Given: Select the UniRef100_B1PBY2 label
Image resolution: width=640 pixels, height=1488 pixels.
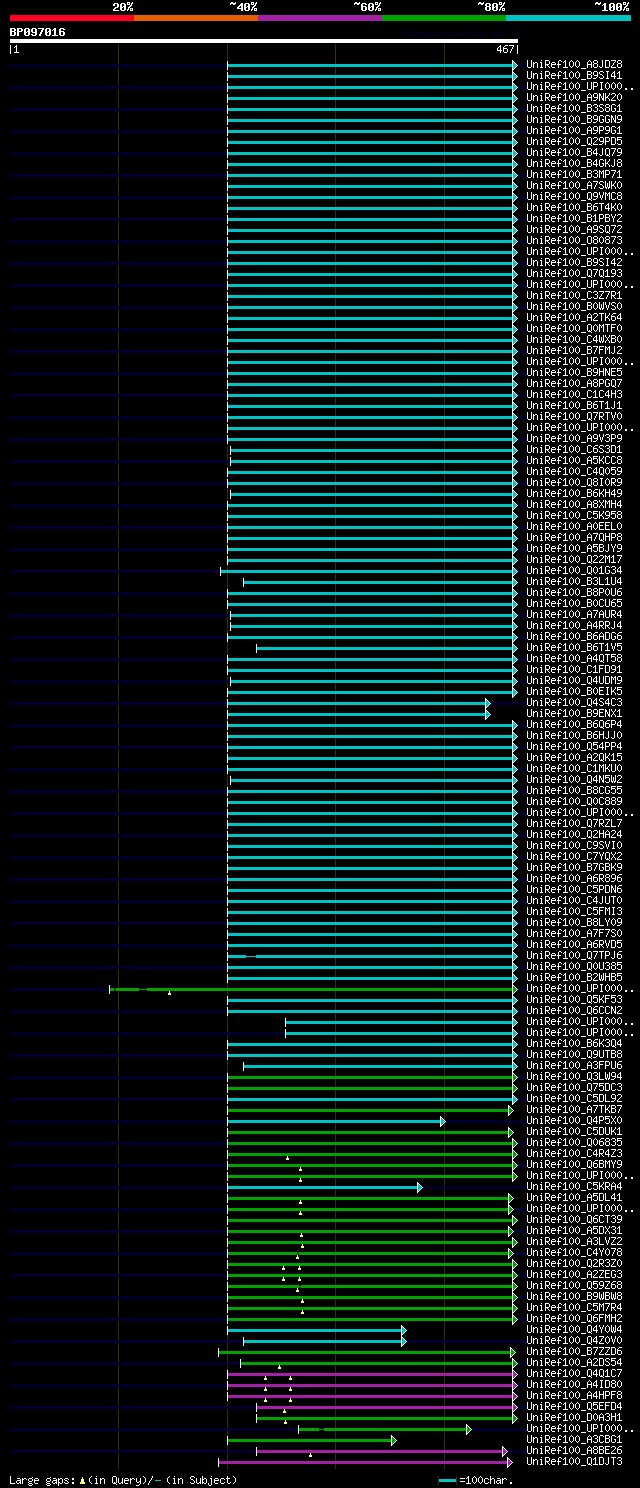Looking at the screenshot, I should tap(574, 218).
